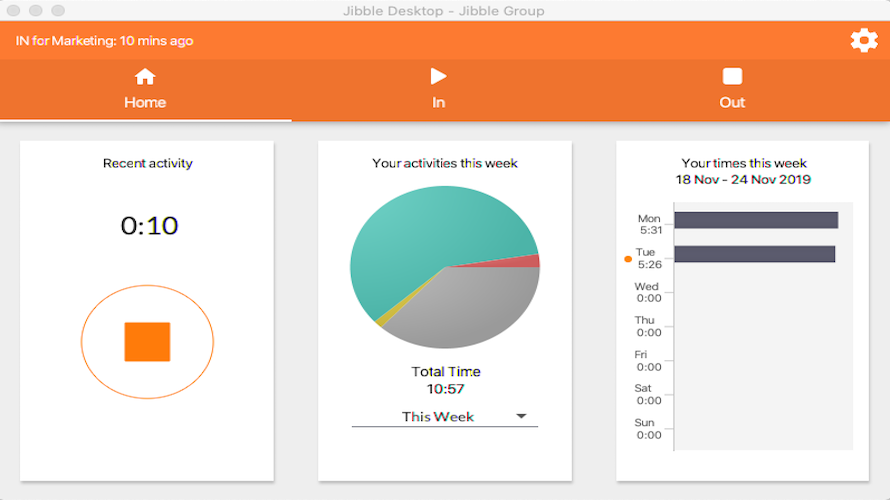Click the IN for Marketing status text
This screenshot has height=500, width=890.
pos(104,41)
